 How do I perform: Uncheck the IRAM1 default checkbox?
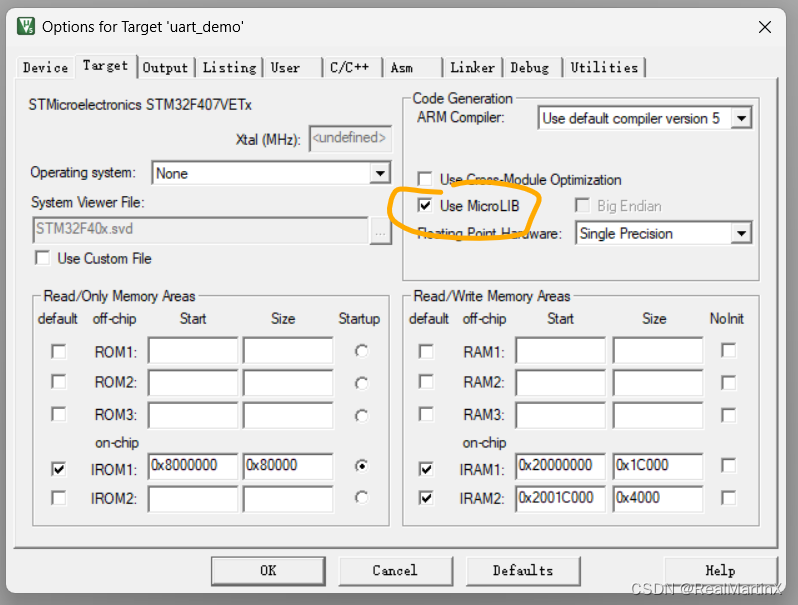(426, 469)
